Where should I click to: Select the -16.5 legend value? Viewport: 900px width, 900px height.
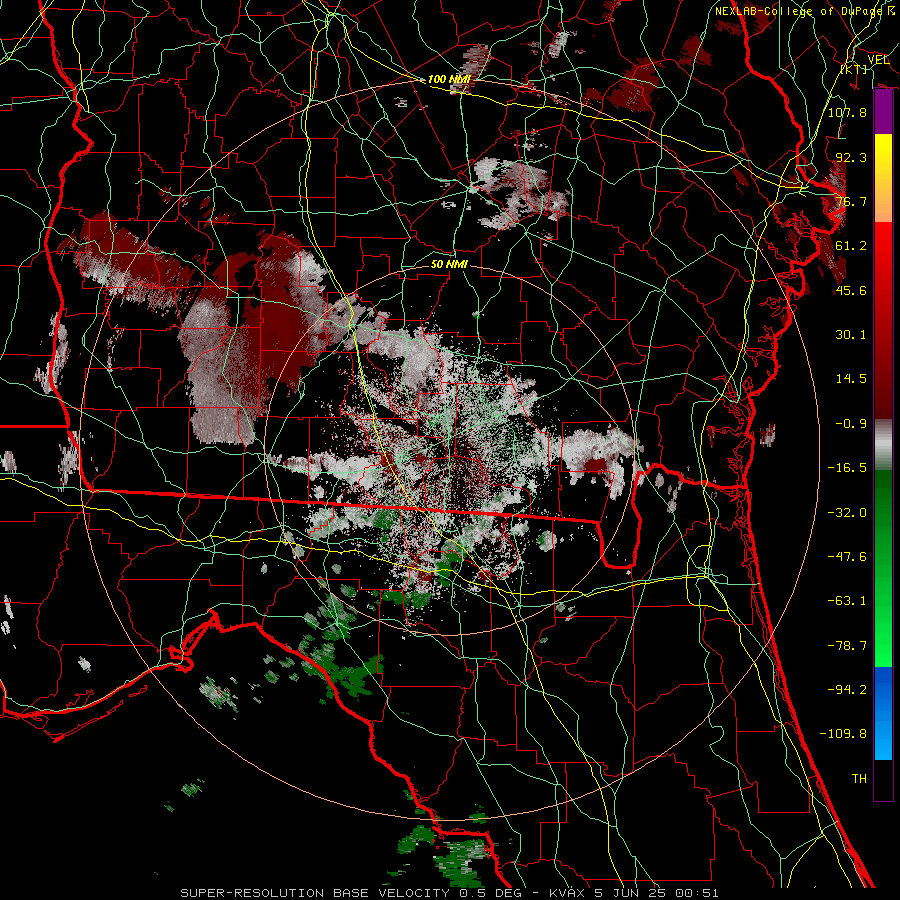[847, 468]
